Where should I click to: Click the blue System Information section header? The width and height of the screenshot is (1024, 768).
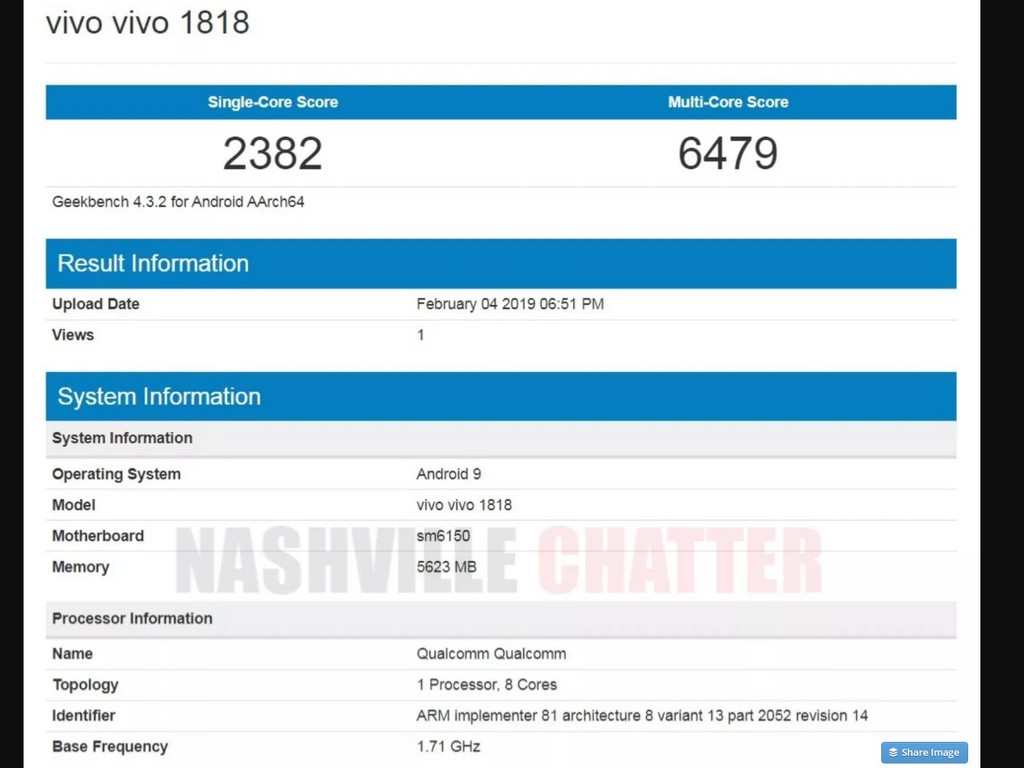(x=501, y=396)
